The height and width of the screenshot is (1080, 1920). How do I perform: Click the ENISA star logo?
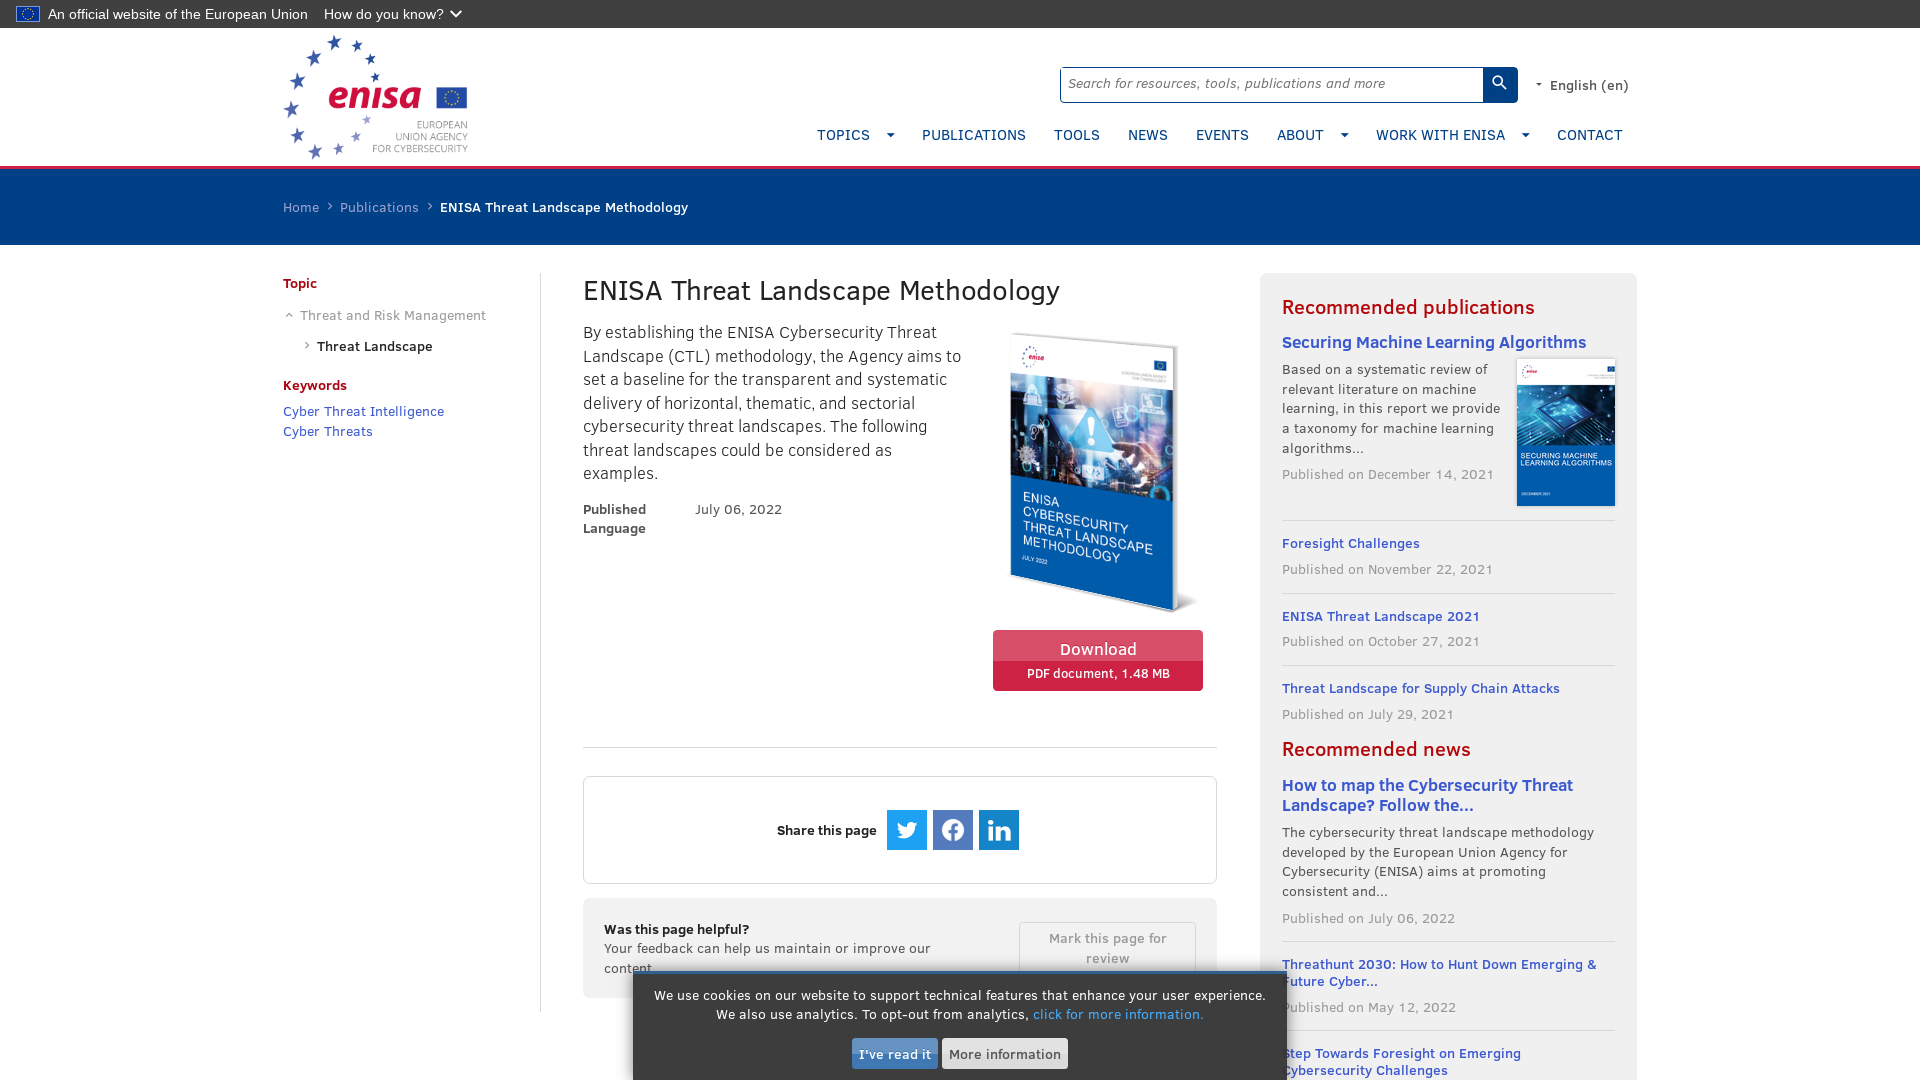[332, 97]
